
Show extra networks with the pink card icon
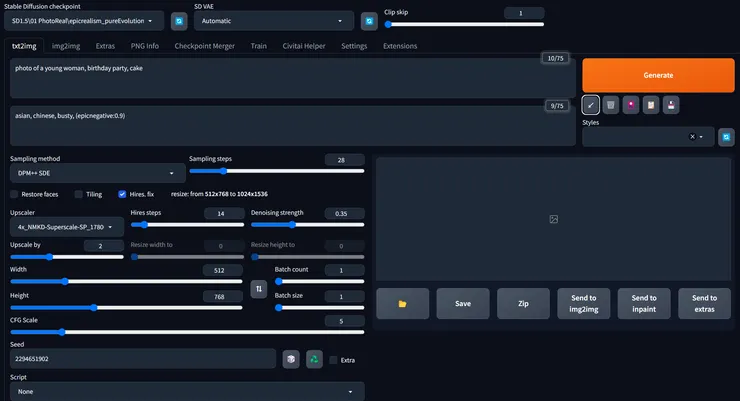[x=631, y=105]
